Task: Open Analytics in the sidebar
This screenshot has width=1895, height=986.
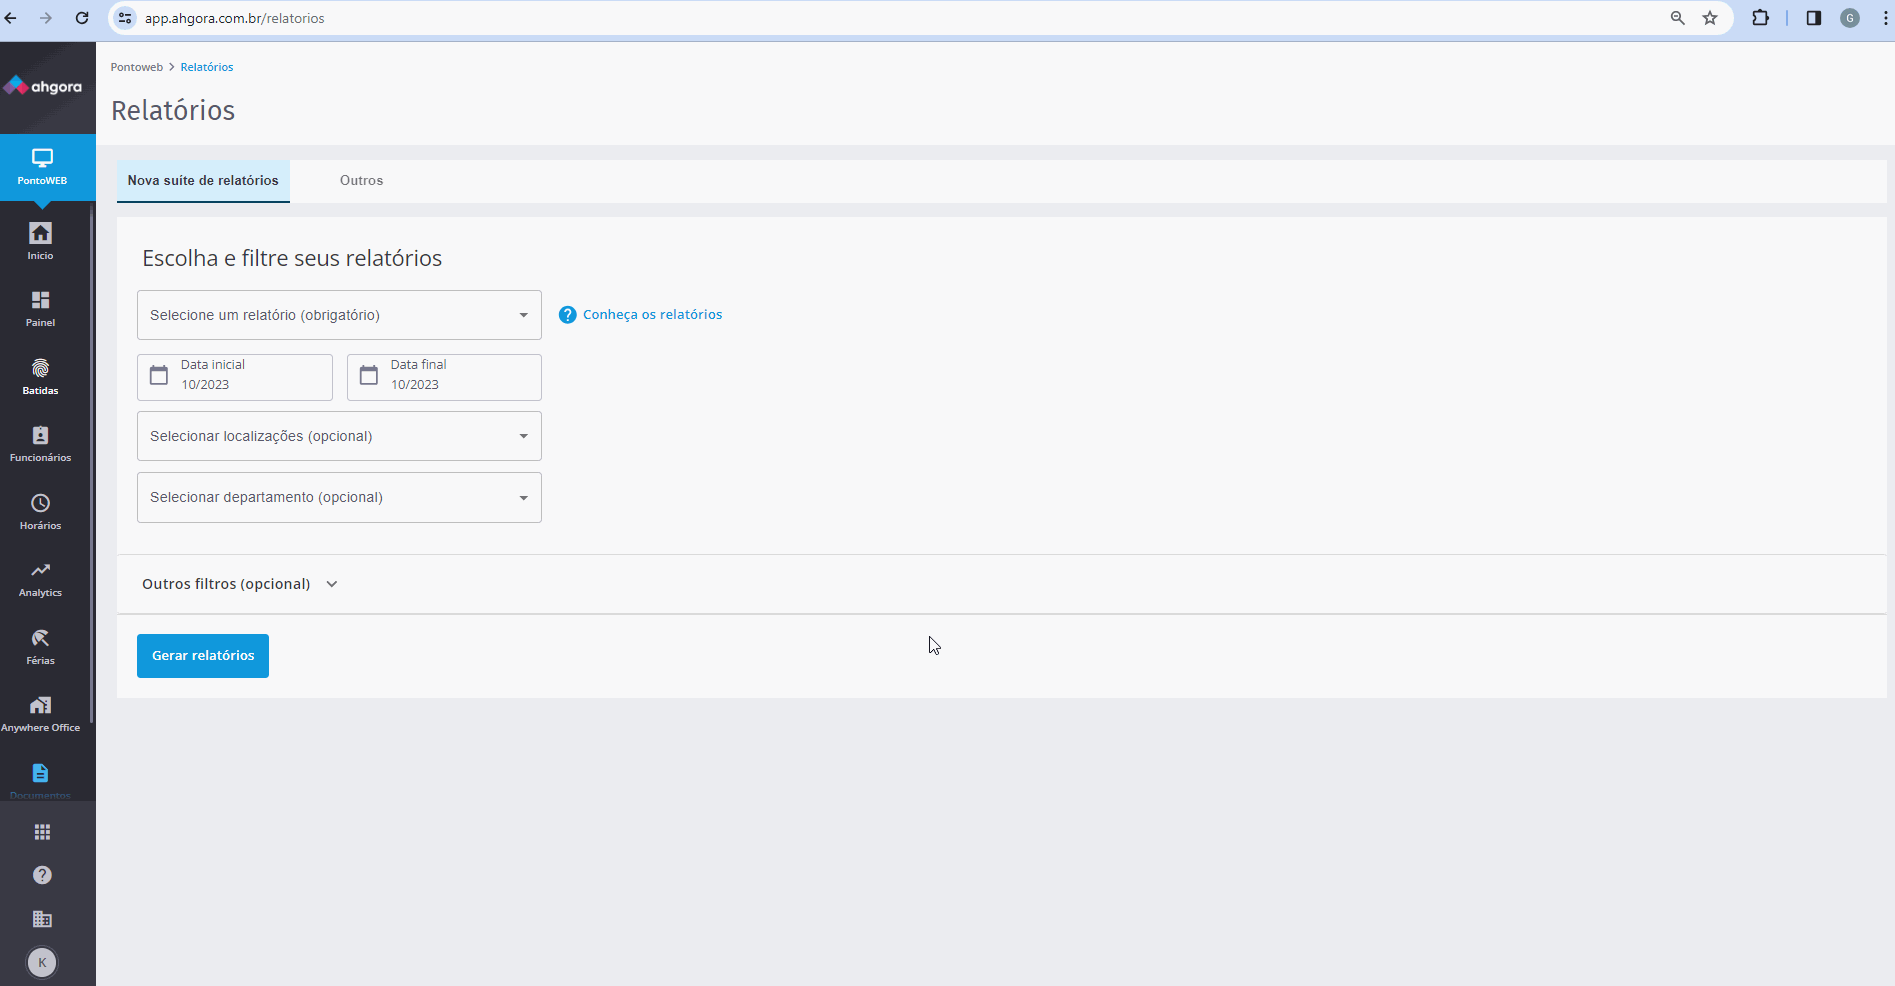Action: click(x=40, y=578)
